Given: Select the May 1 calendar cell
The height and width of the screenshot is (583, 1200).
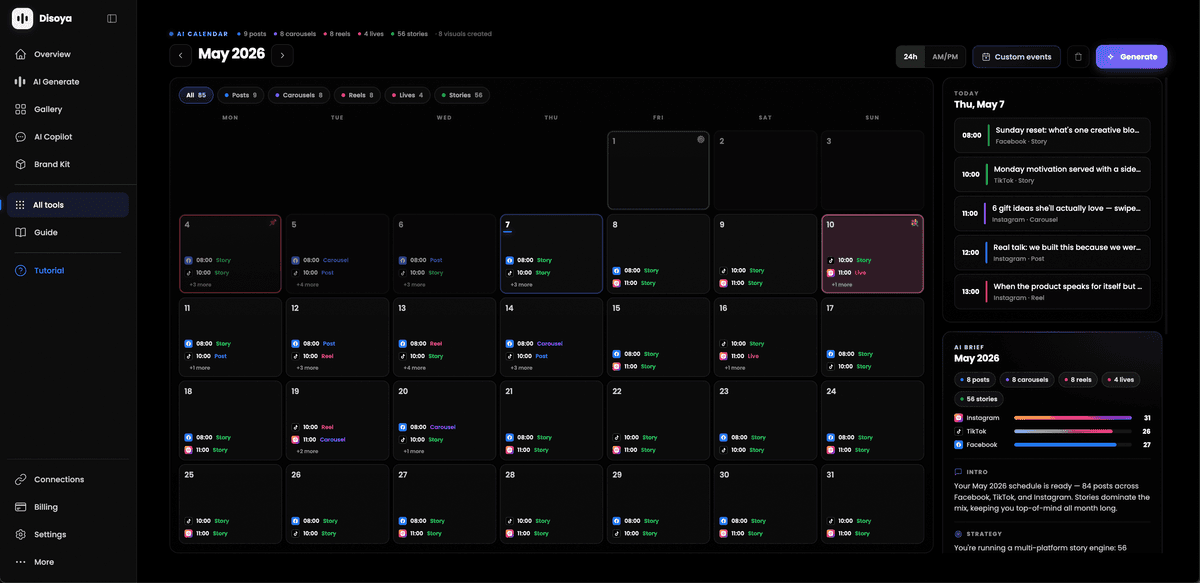Looking at the screenshot, I should 658,170.
